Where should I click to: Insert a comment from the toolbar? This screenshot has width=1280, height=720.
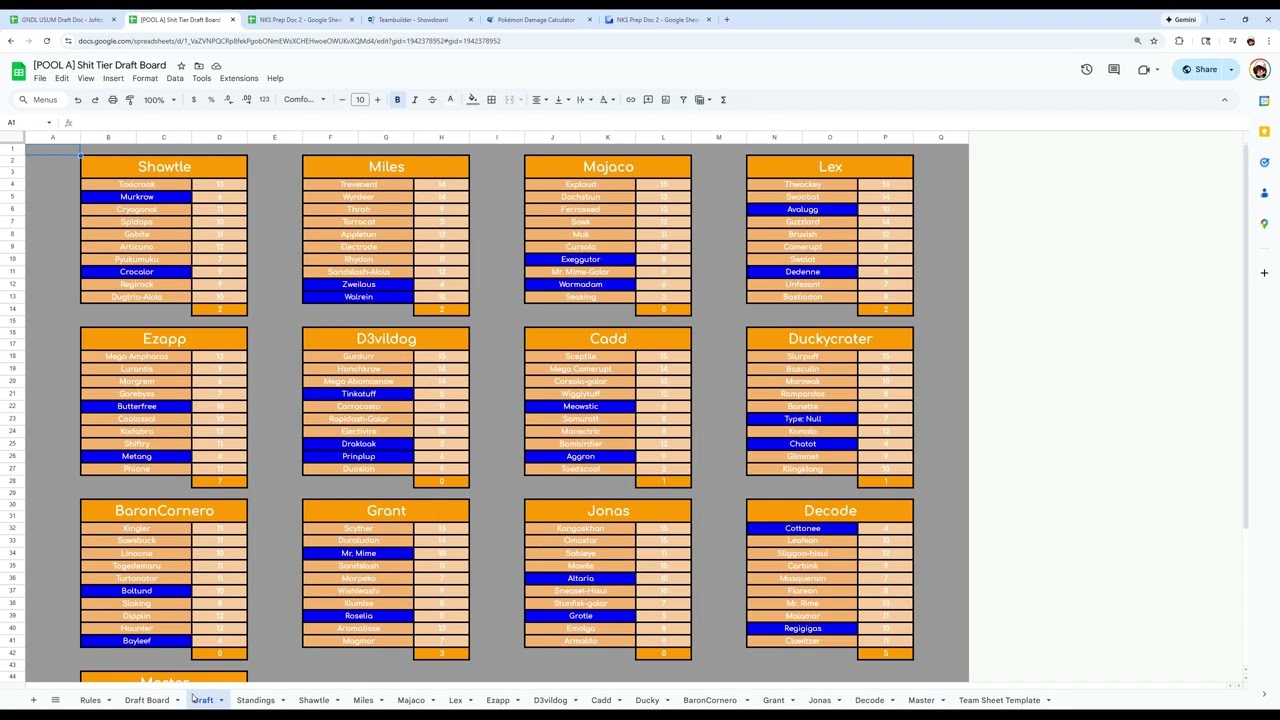click(x=648, y=100)
